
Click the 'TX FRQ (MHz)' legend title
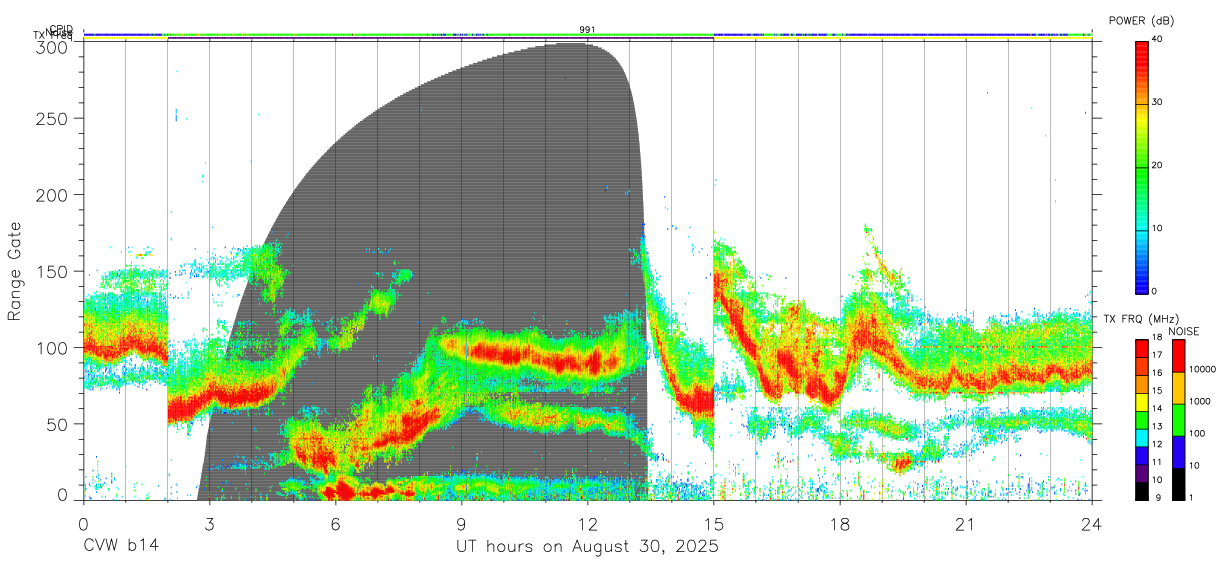point(1139,319)
